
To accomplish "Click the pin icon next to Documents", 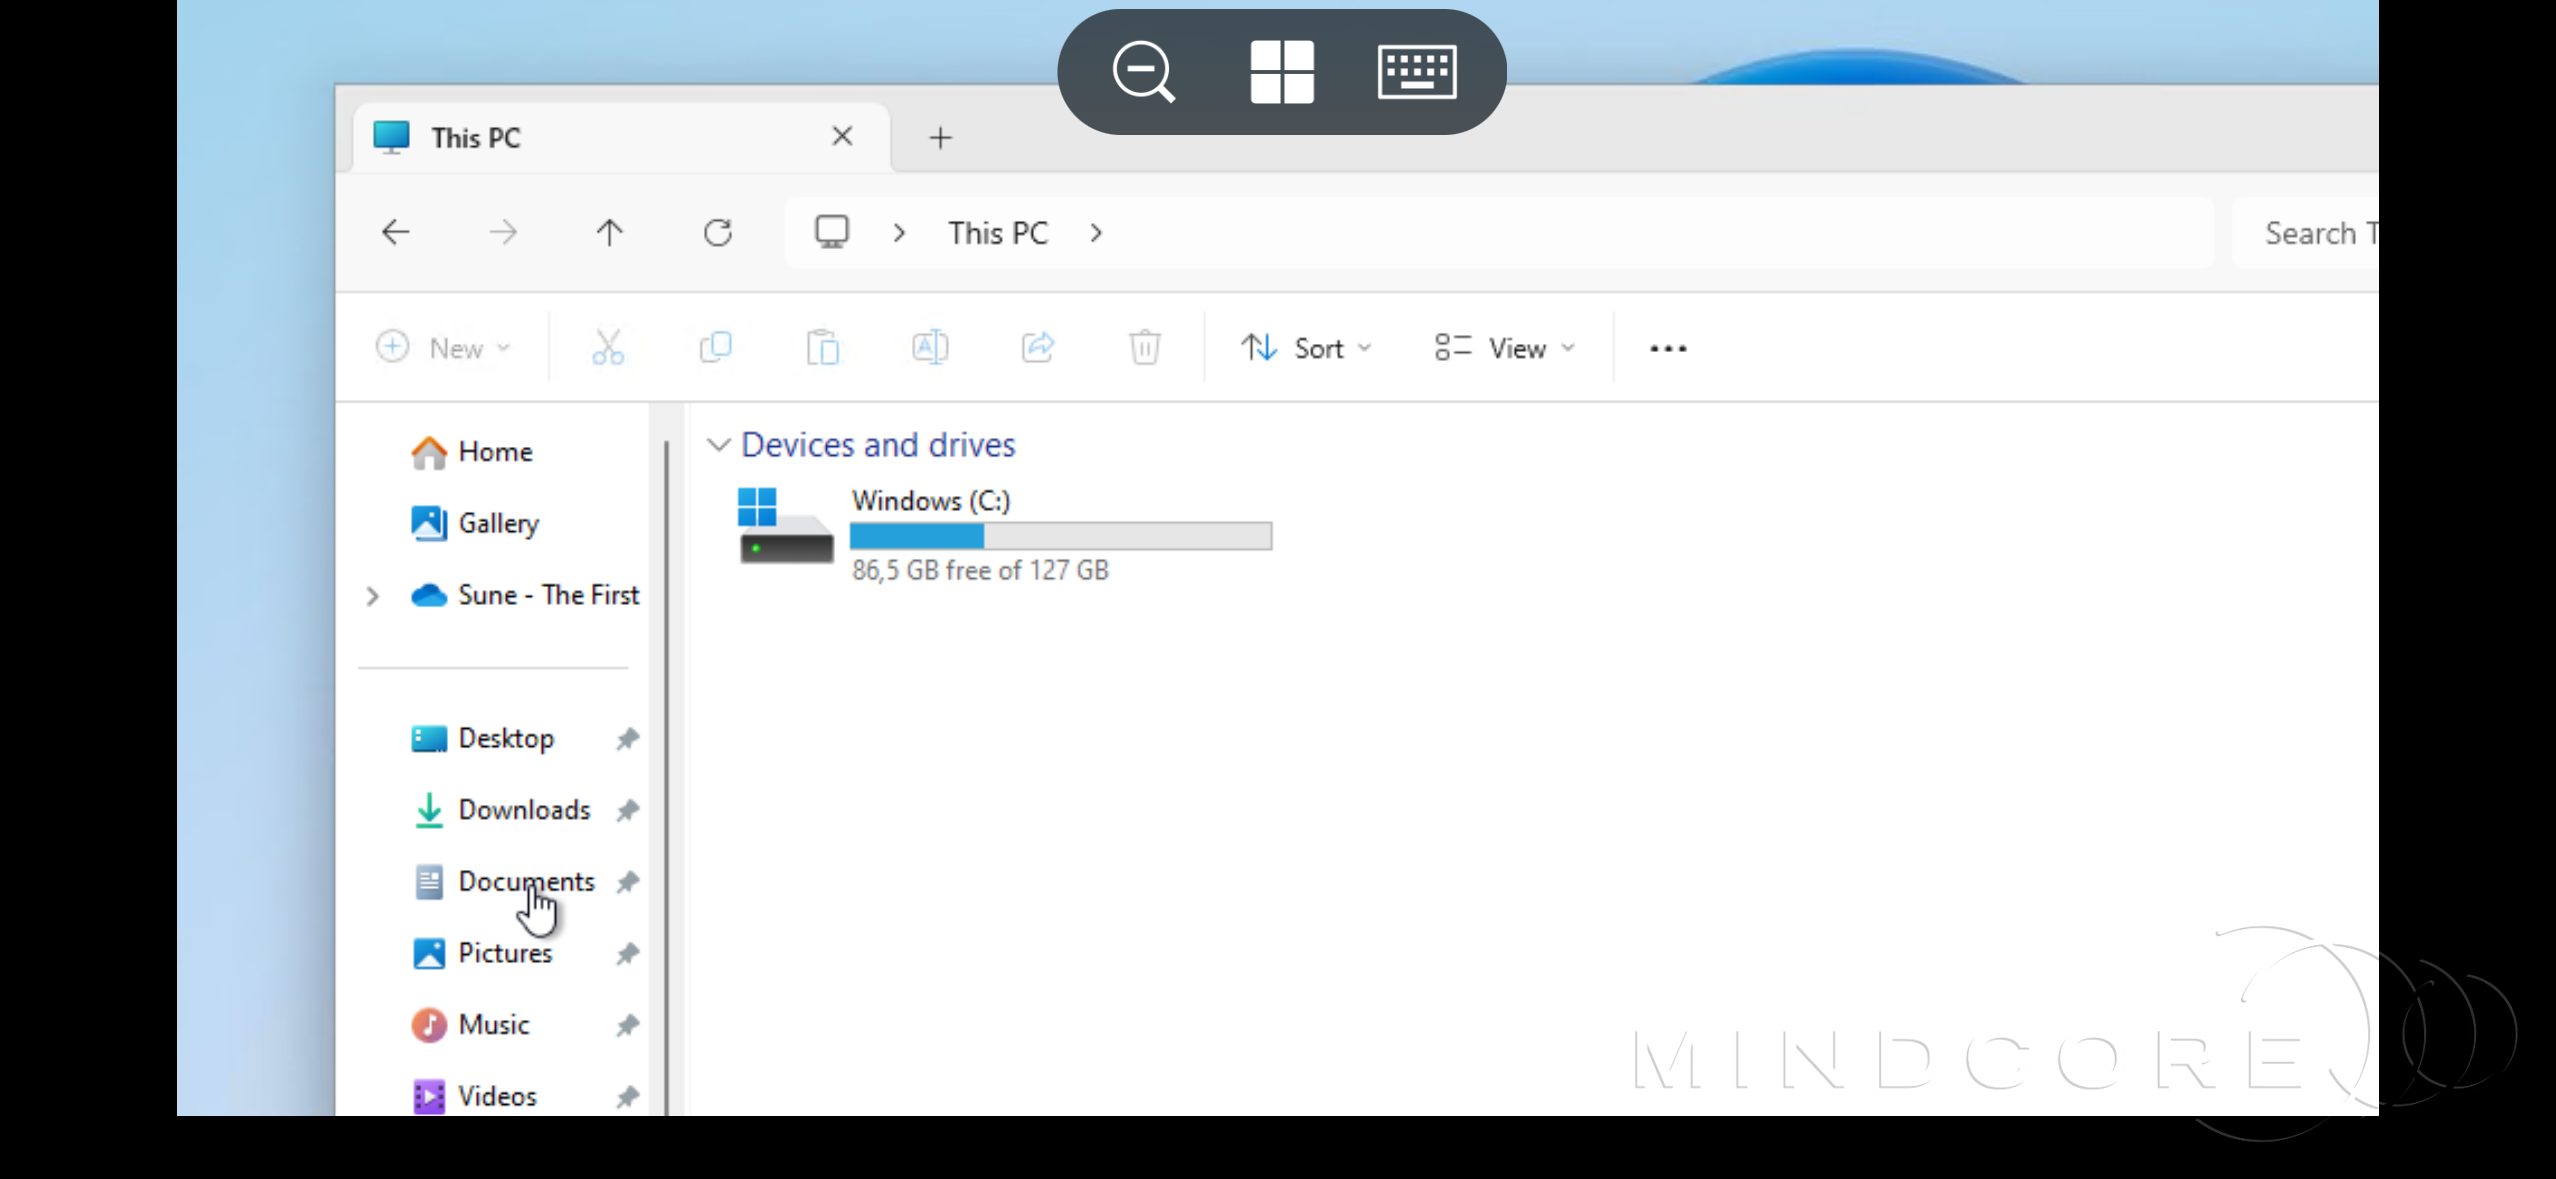I will click(627, 882).
